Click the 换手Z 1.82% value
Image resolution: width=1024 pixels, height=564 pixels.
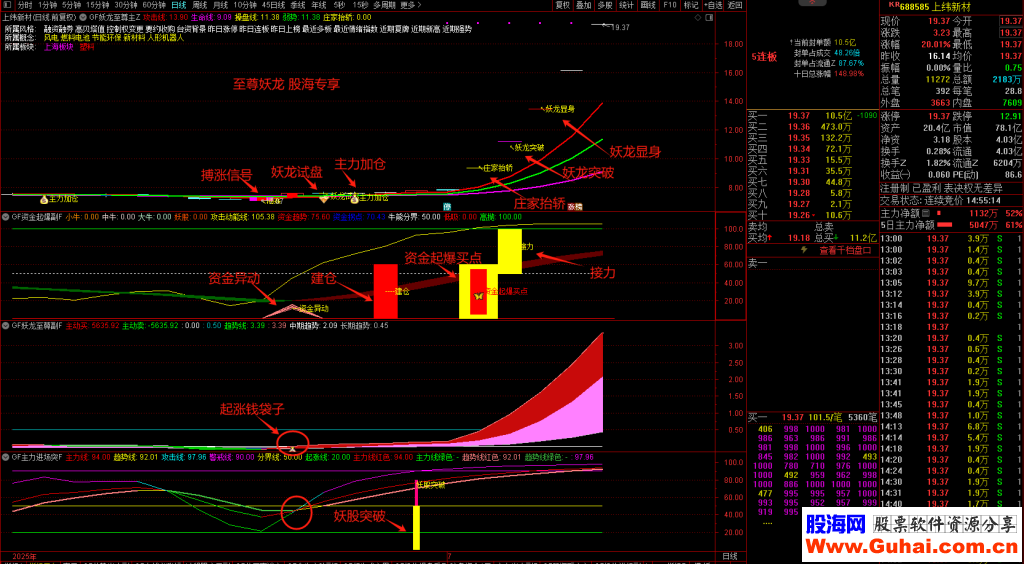click(936, 163)
